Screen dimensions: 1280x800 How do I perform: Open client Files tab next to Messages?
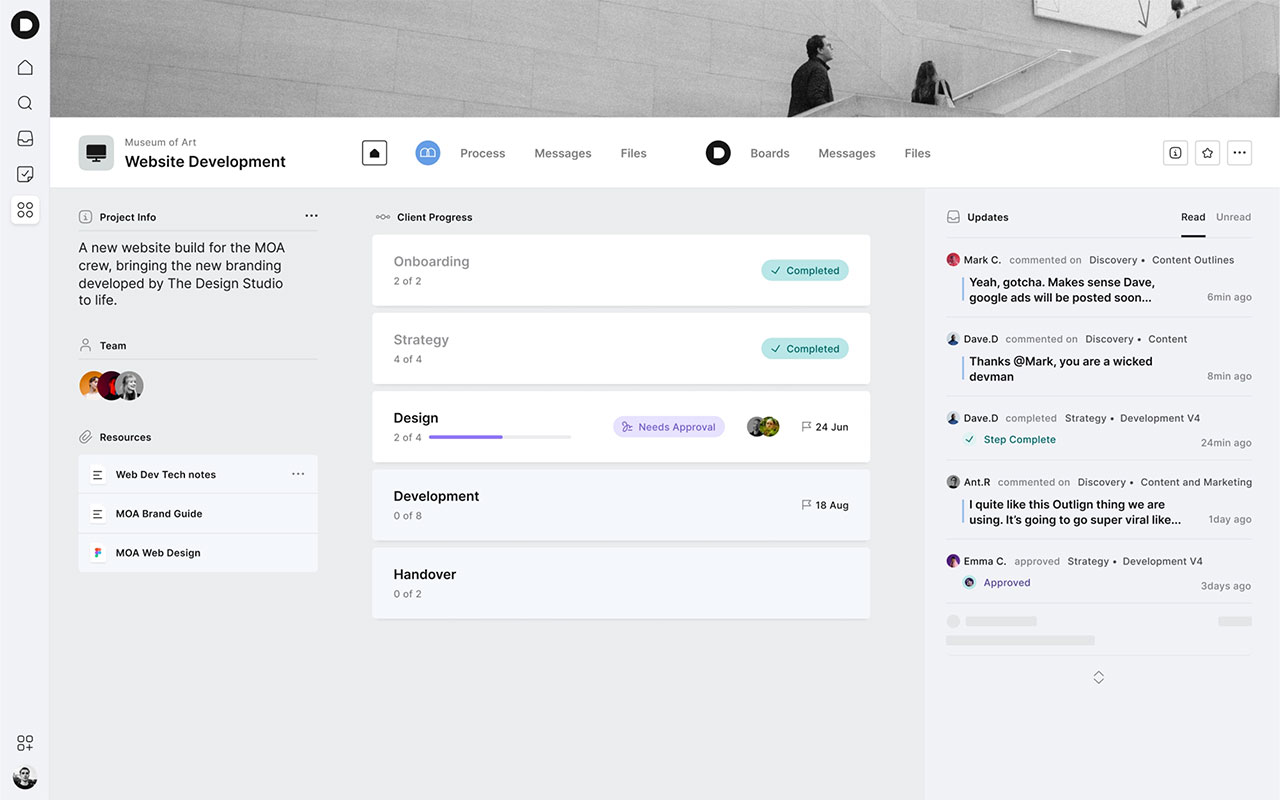[633, 153]
